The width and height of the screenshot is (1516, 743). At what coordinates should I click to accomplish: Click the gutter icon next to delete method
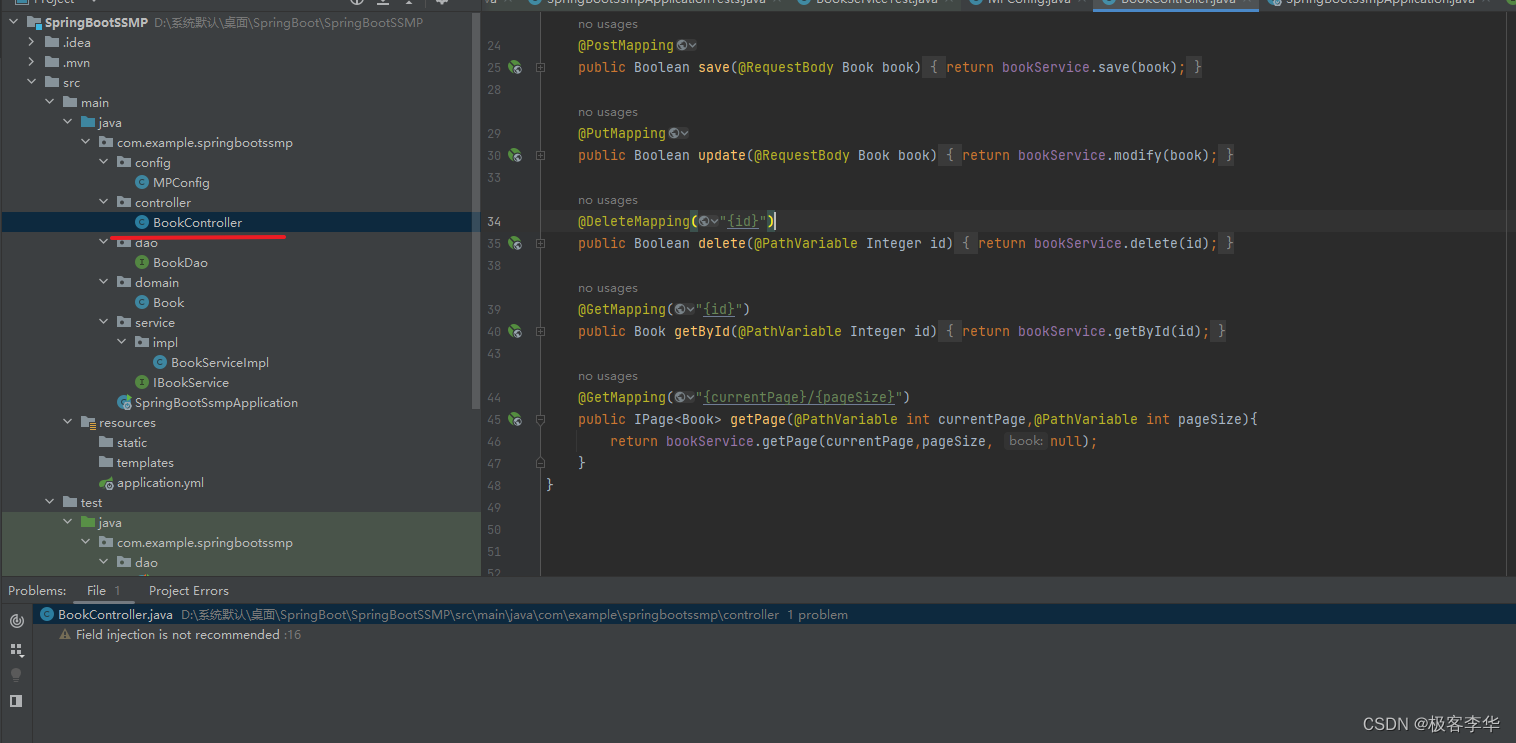click(514, 244)
